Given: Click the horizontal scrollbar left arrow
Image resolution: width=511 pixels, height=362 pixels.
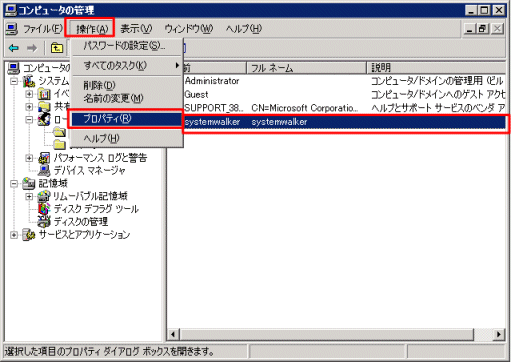Looking at the screenshot, I should click(173, 334).
